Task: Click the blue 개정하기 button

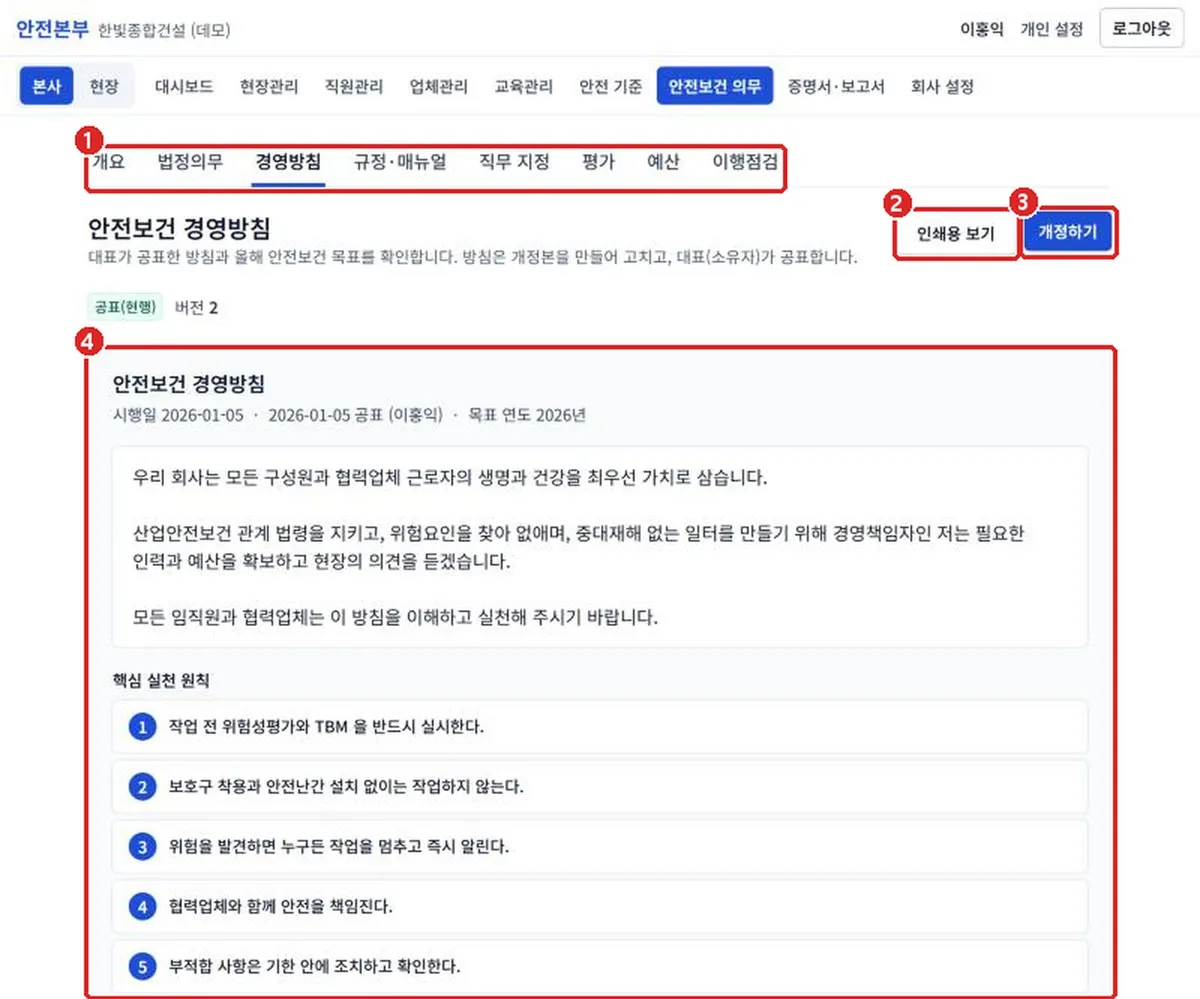Action: point(1068,233)
